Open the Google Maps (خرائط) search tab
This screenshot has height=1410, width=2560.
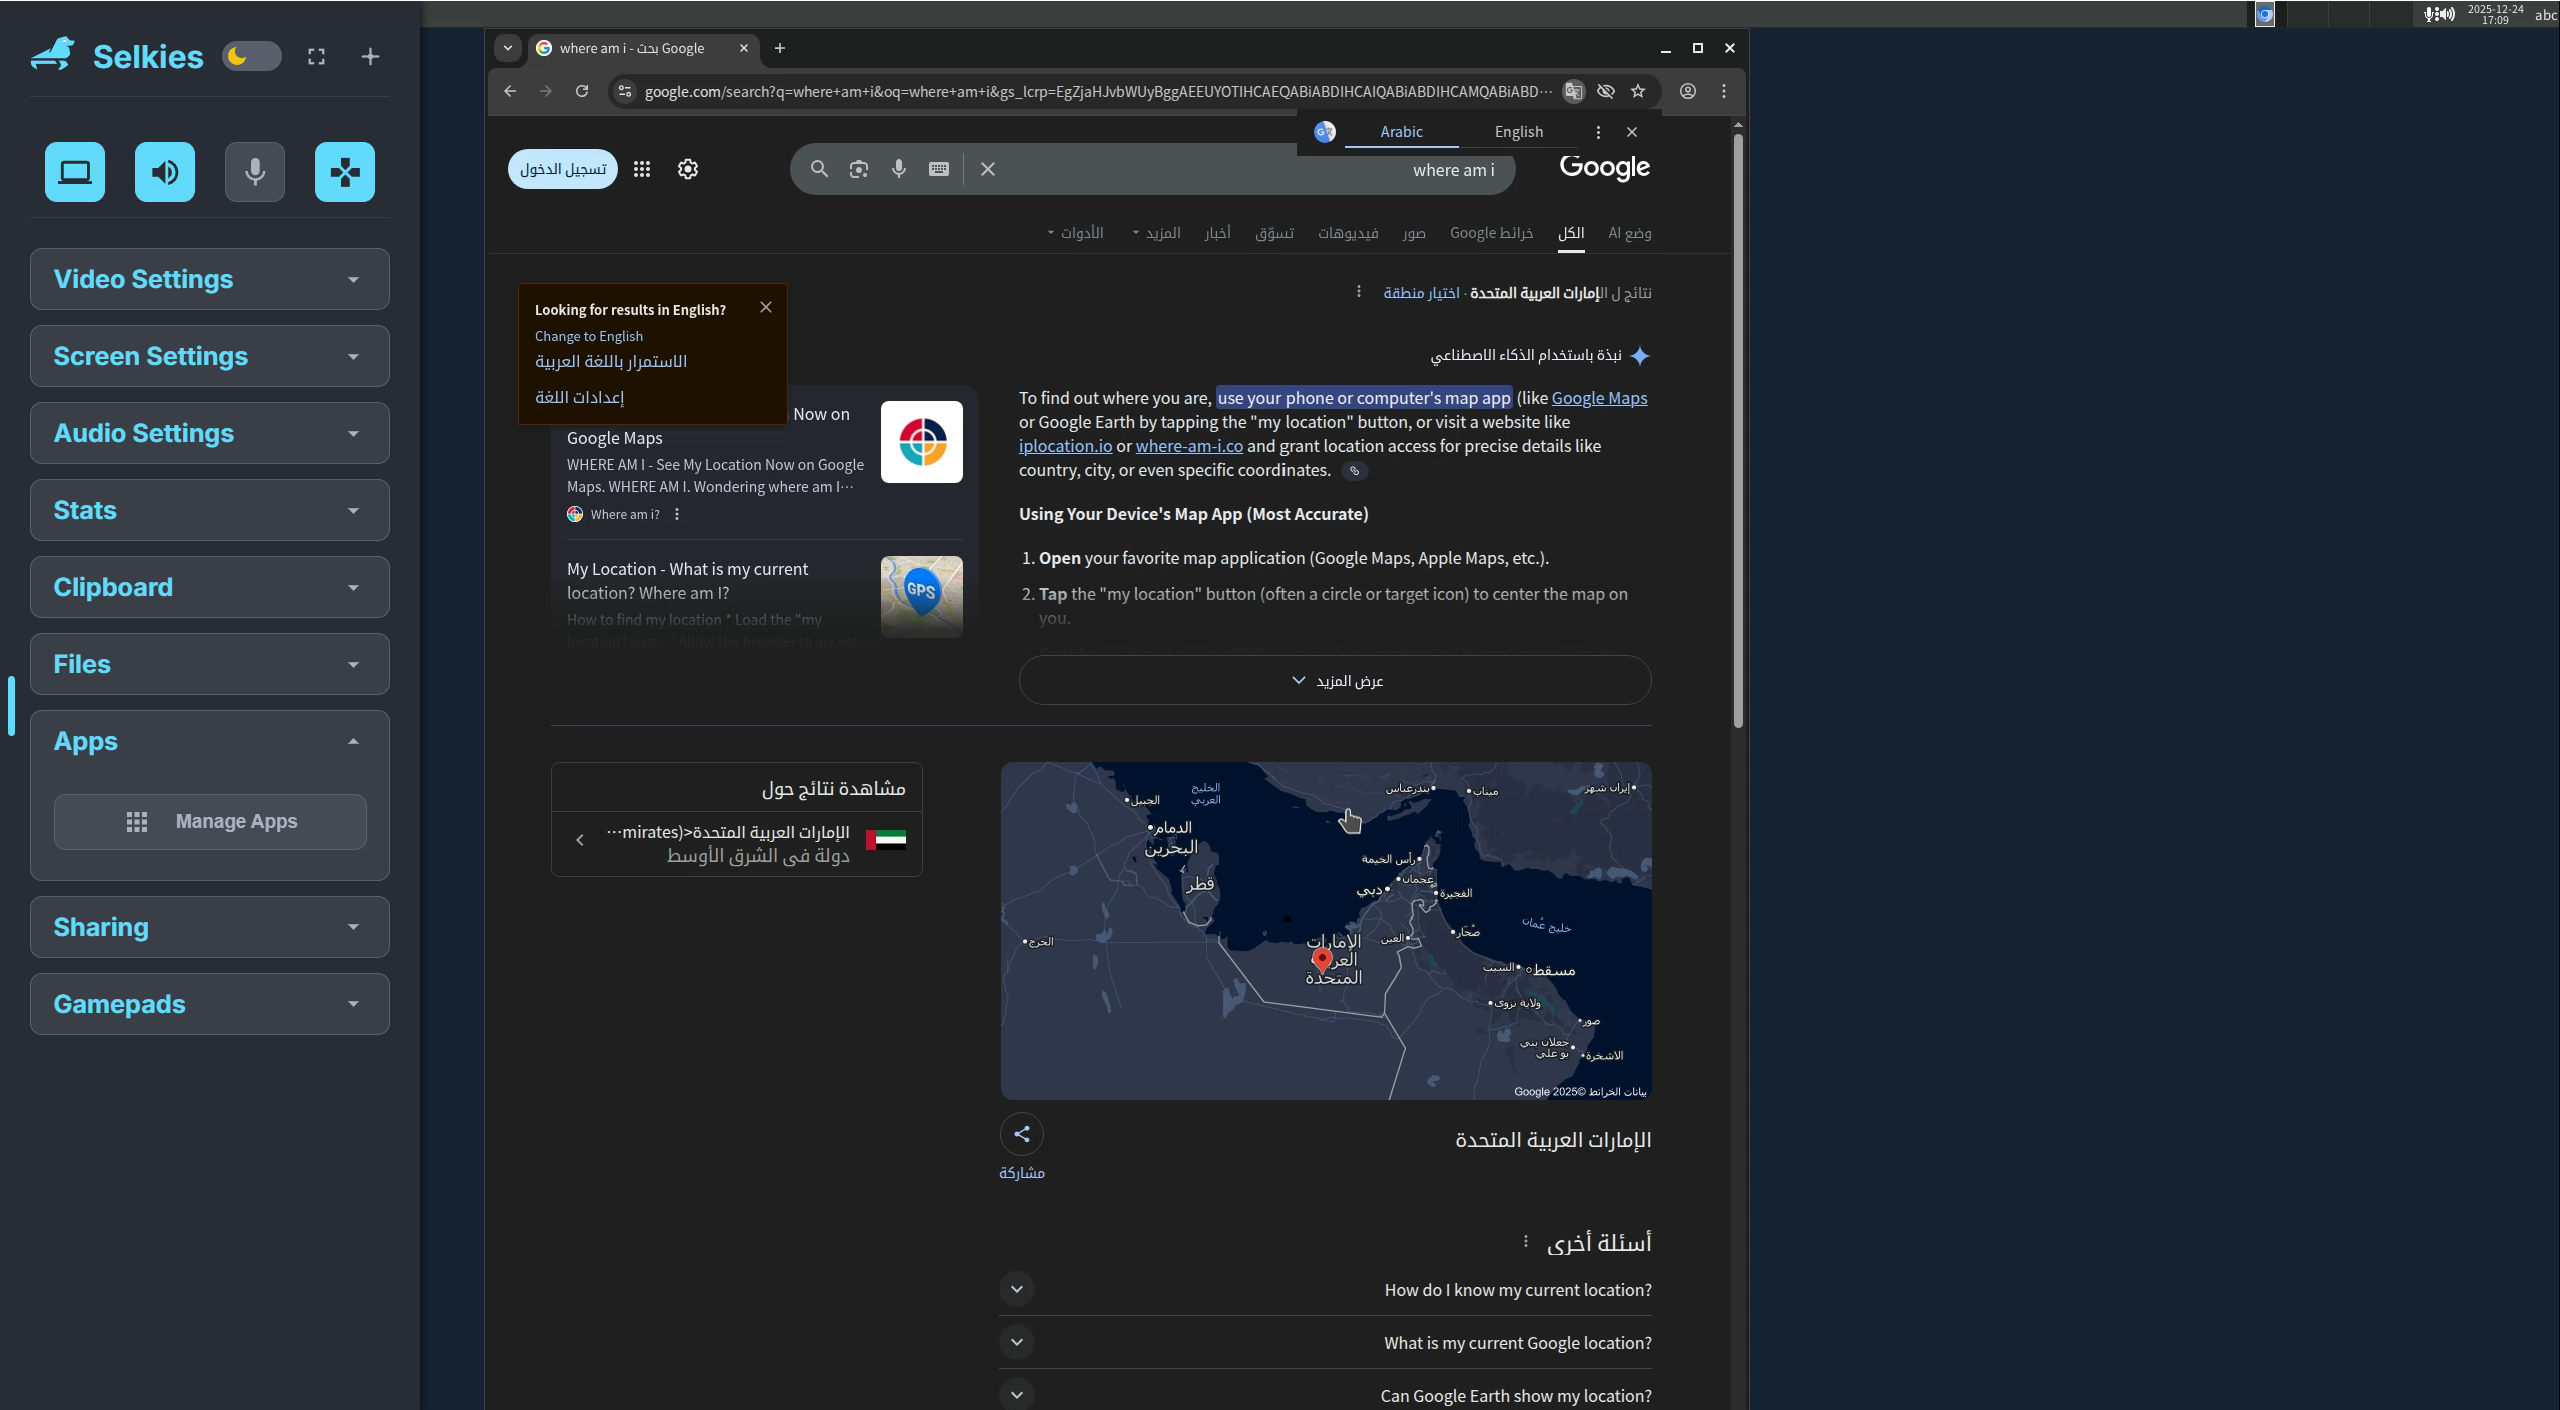click(1491, 233)
